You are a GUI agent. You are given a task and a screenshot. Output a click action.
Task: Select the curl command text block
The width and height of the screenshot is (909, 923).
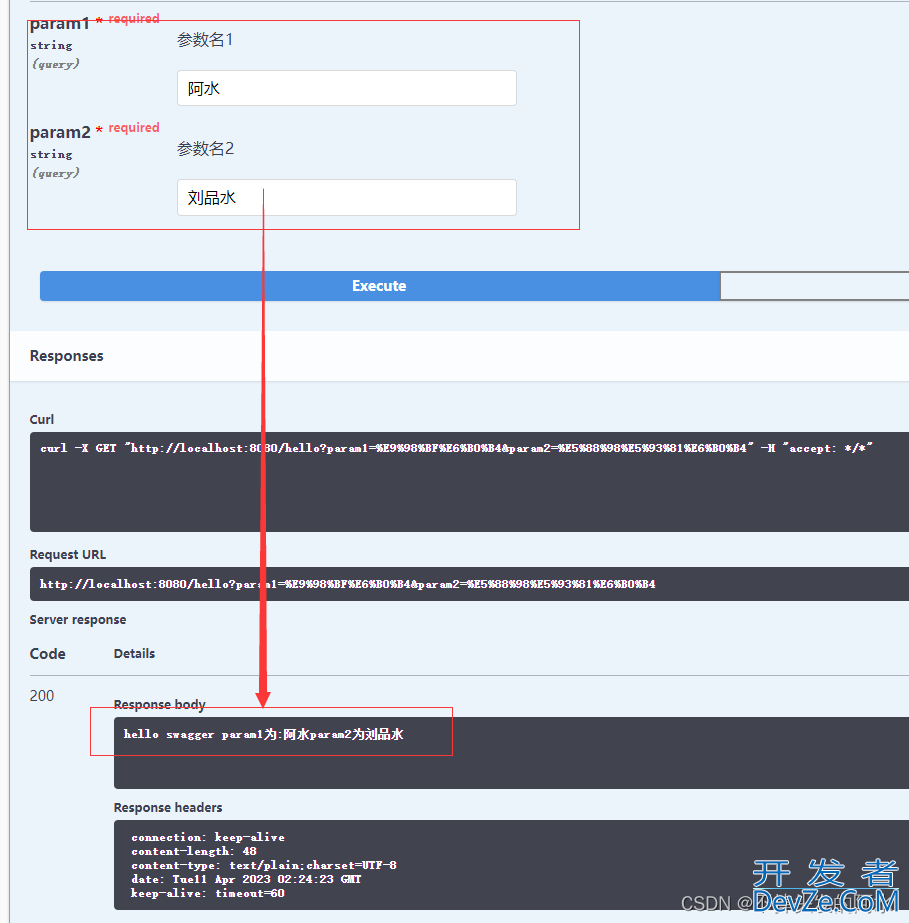click(469, 482)
